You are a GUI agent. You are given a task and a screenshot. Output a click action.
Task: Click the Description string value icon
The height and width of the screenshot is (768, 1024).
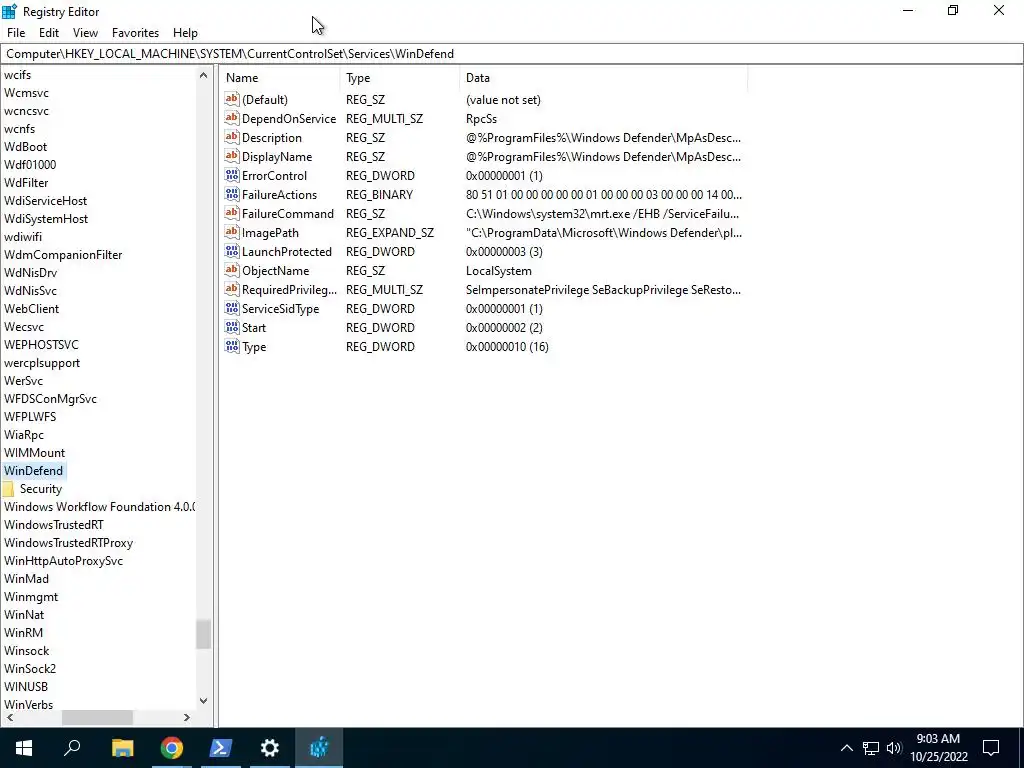point(232,137)
